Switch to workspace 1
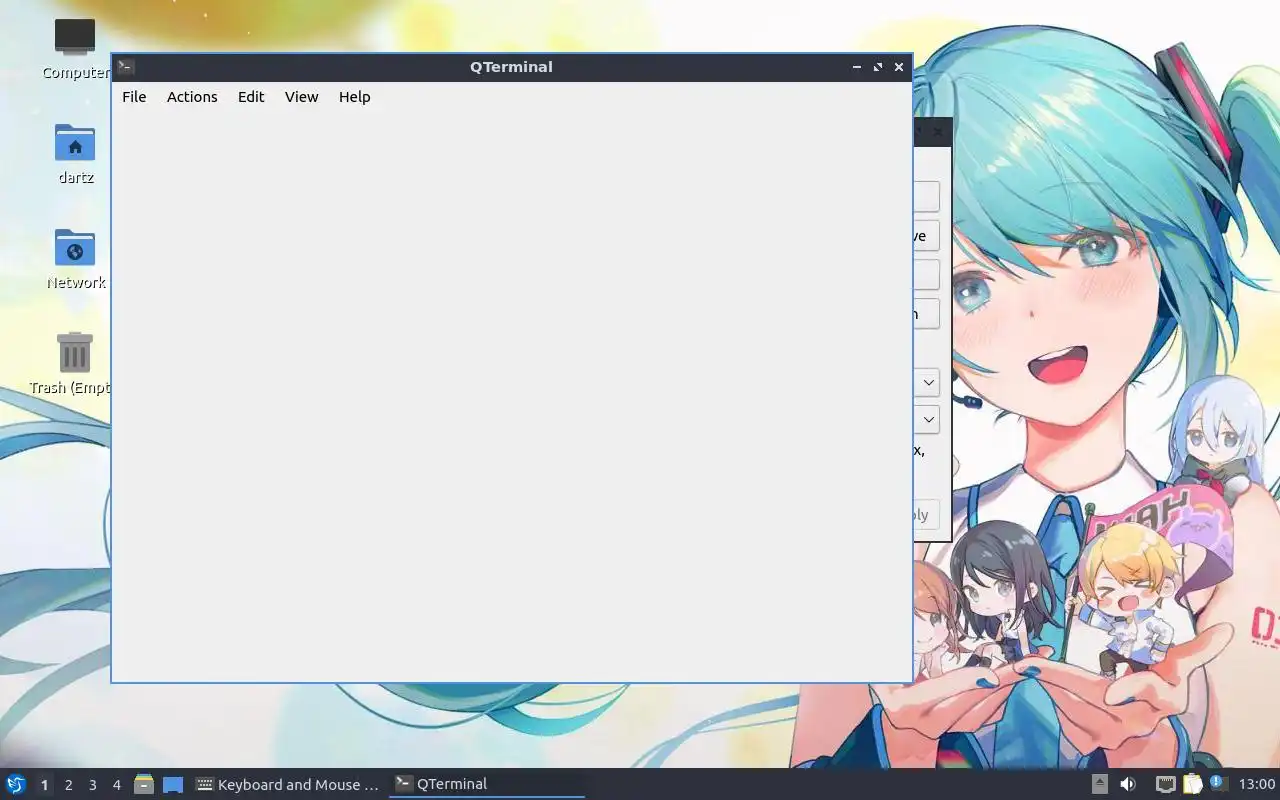This screenshot has height=800, width=1280. pyautogui.click(x=44, y=785)
